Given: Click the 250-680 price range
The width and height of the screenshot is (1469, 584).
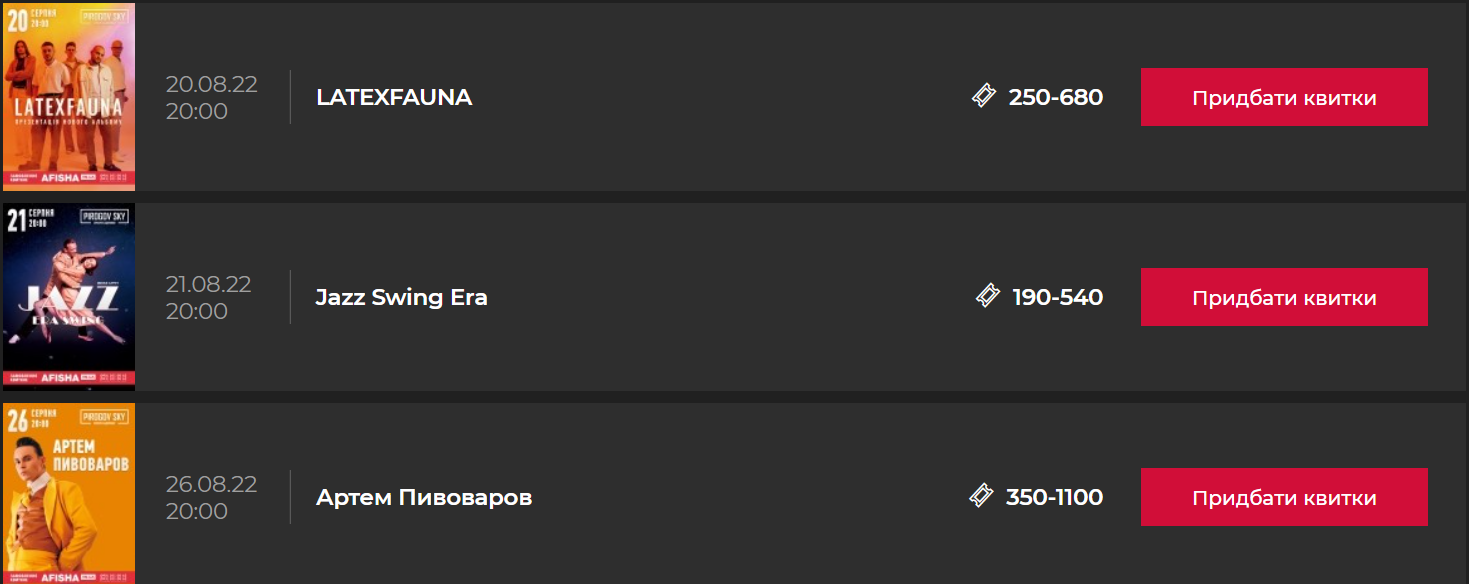Looking at the screenshot, I should coord(1056,97).
